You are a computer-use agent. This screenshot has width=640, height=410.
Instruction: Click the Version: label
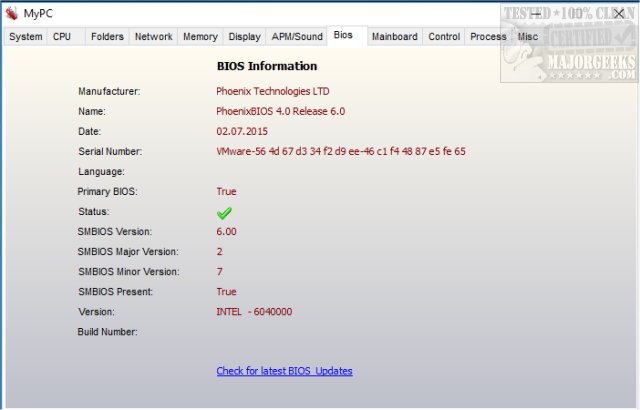click(x=96, y=312)
